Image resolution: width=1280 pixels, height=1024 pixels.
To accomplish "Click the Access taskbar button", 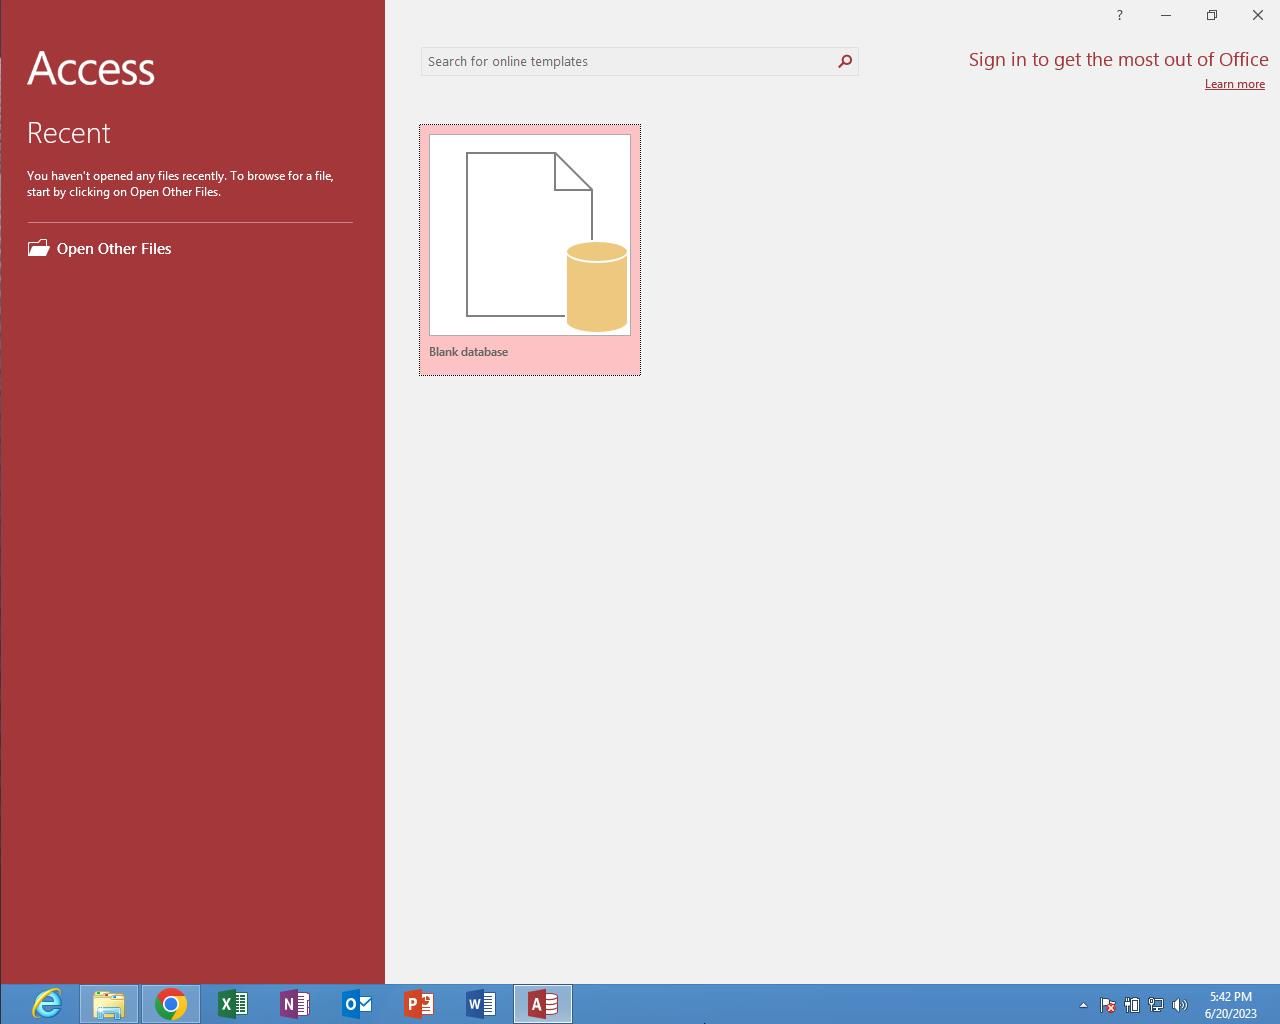I will 543,1003.
